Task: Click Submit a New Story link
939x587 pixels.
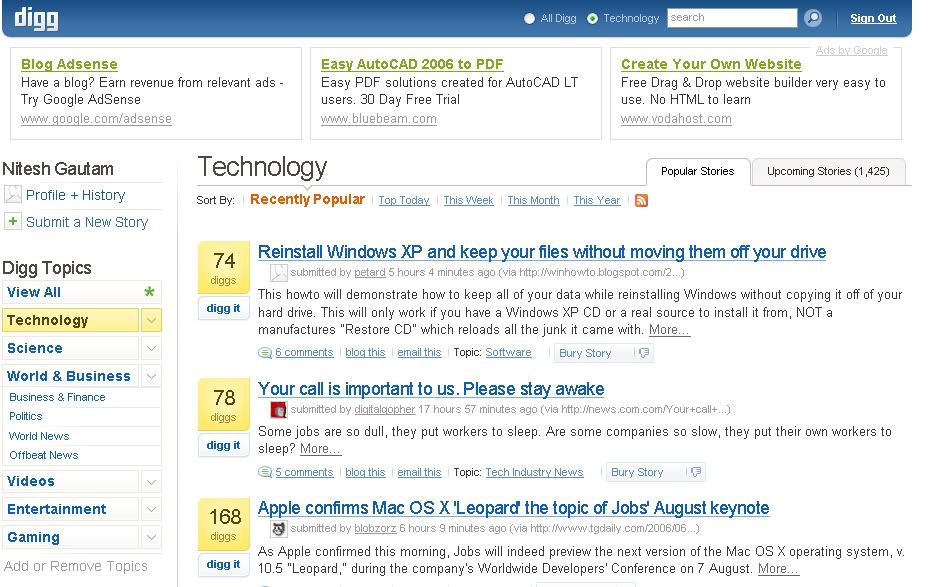Action: click(87, 222)
